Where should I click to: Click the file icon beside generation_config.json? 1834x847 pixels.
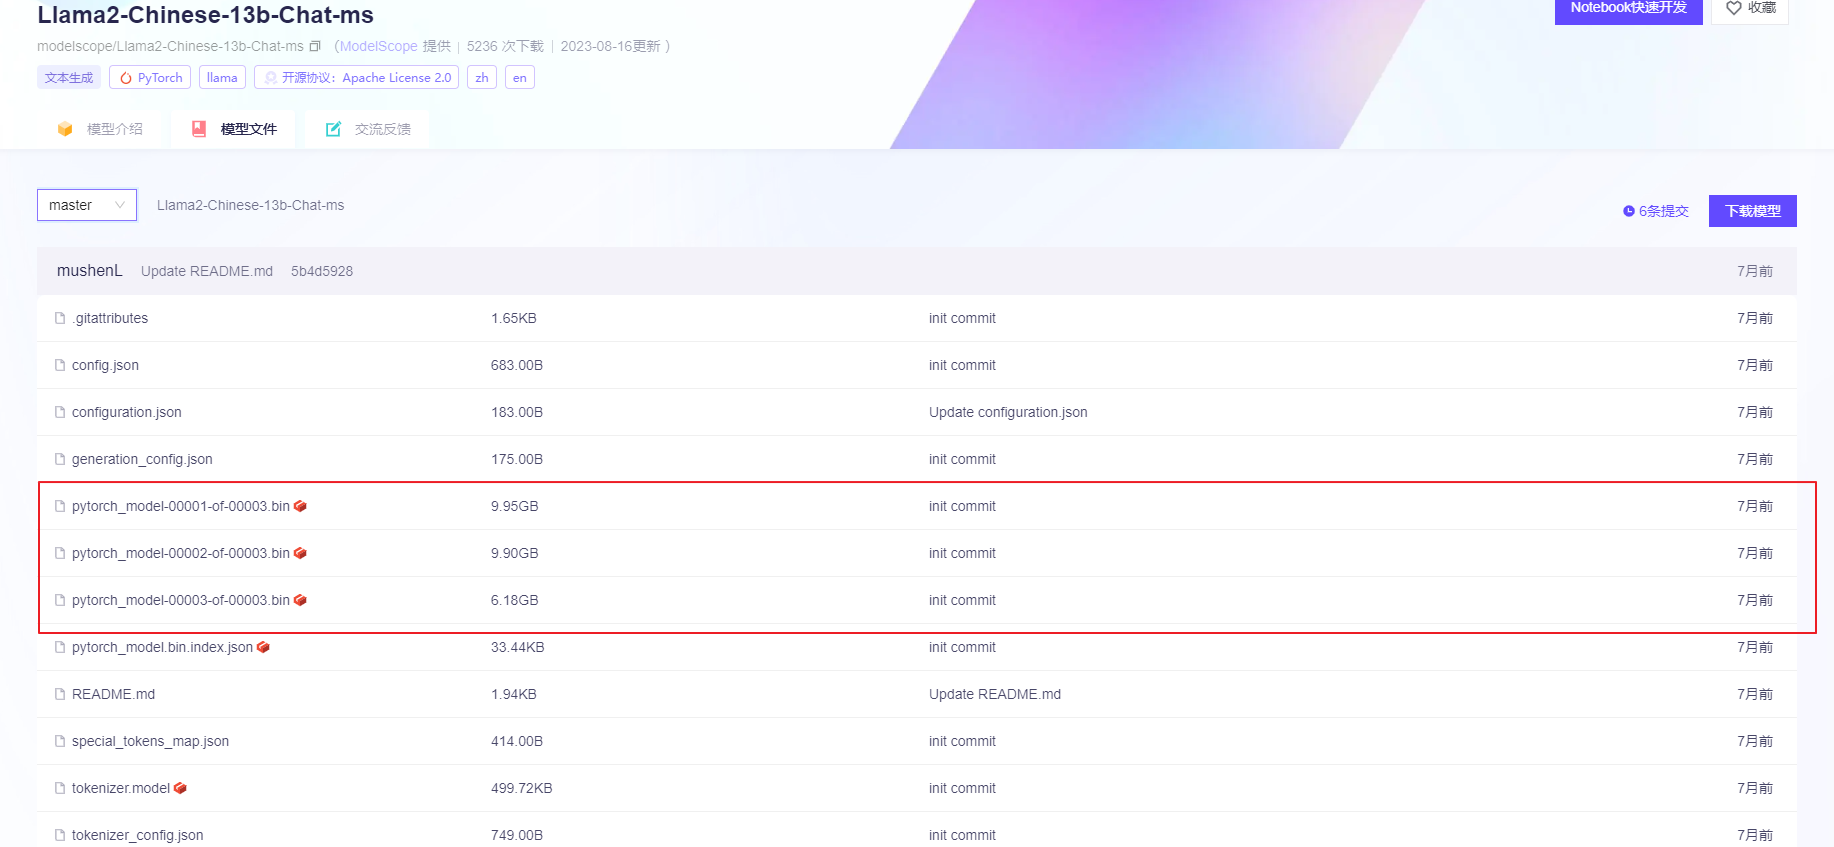coord(60,459)
